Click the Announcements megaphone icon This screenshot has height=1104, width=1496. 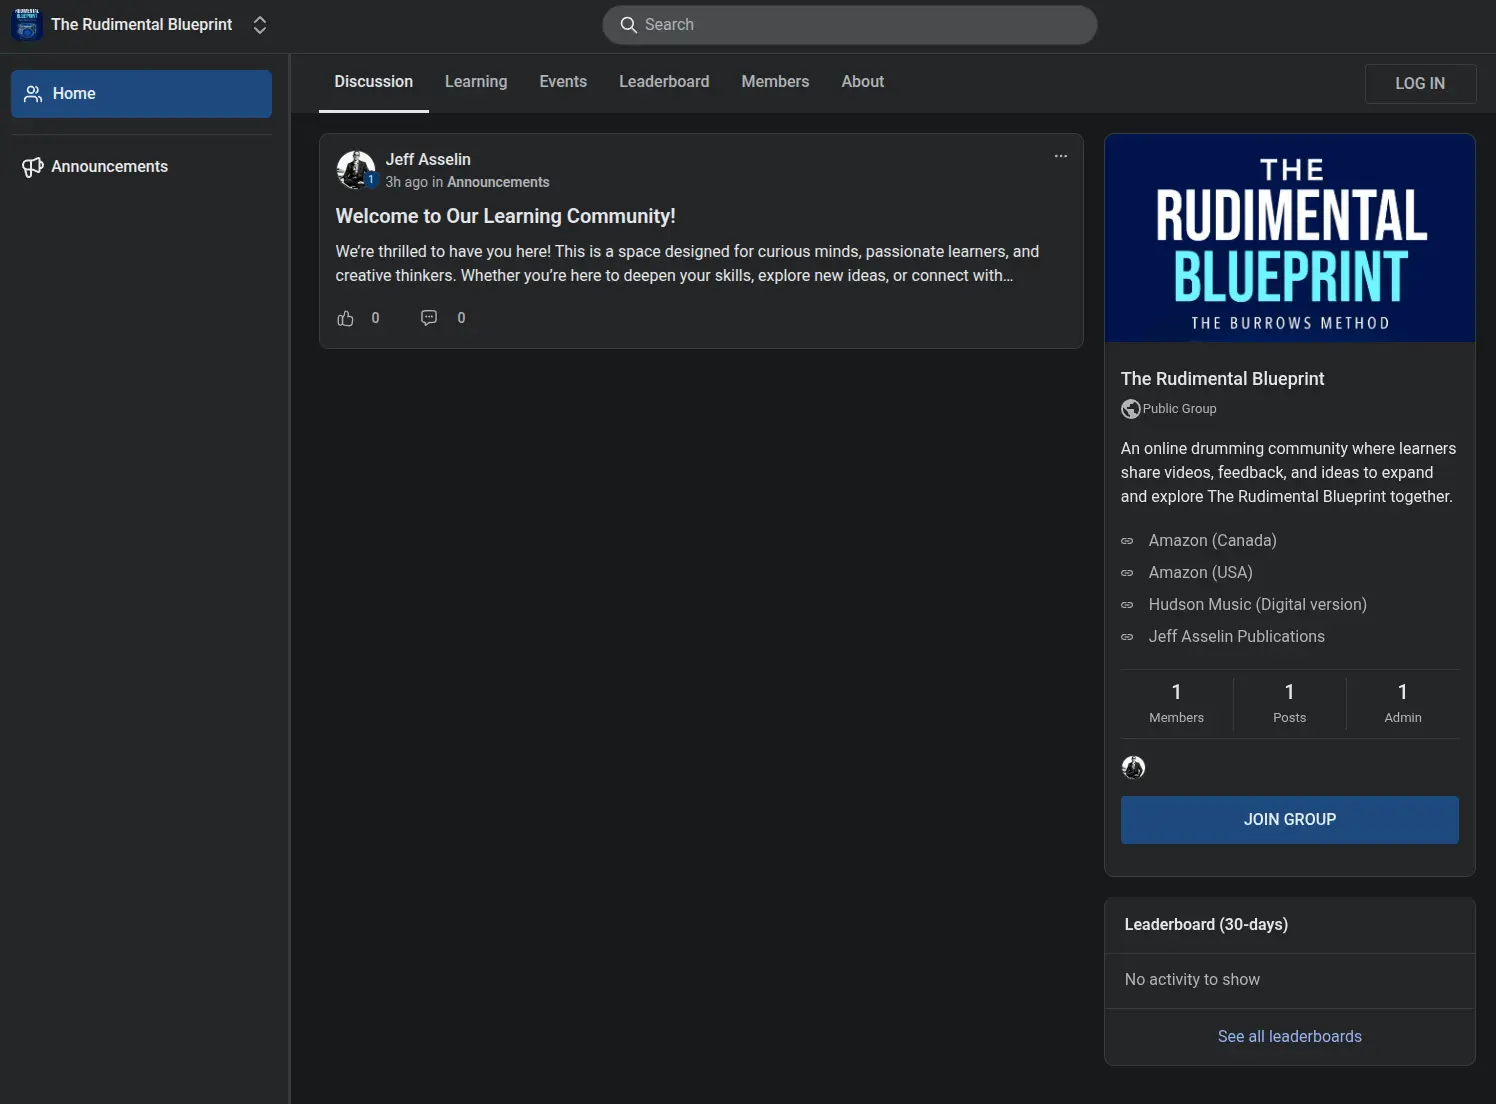click(33, 167)
